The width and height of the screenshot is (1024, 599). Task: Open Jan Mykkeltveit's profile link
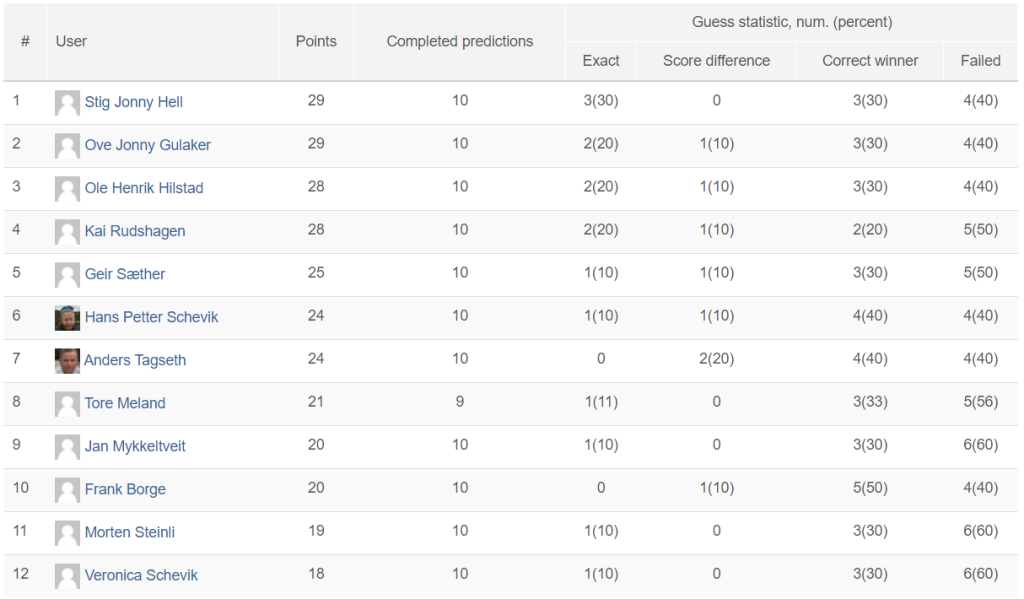135,447
